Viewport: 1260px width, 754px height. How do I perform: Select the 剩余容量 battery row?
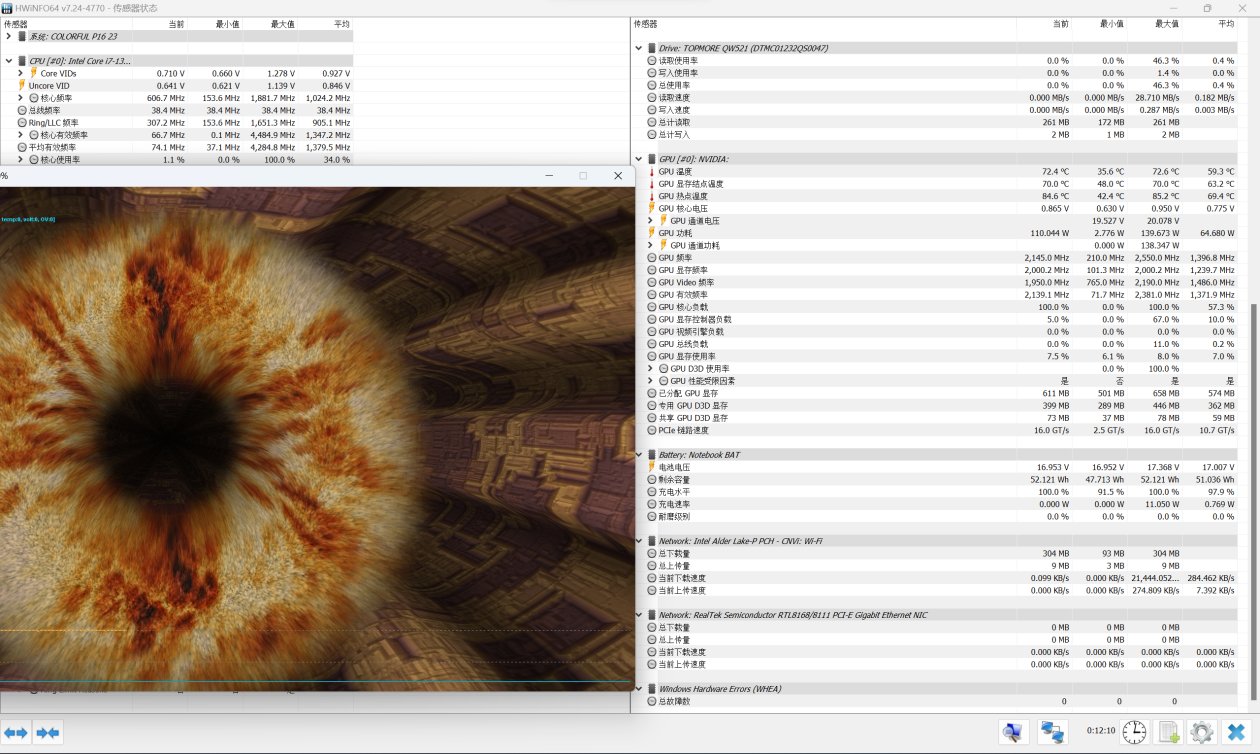pyautogui.click(x=940, y=479)
